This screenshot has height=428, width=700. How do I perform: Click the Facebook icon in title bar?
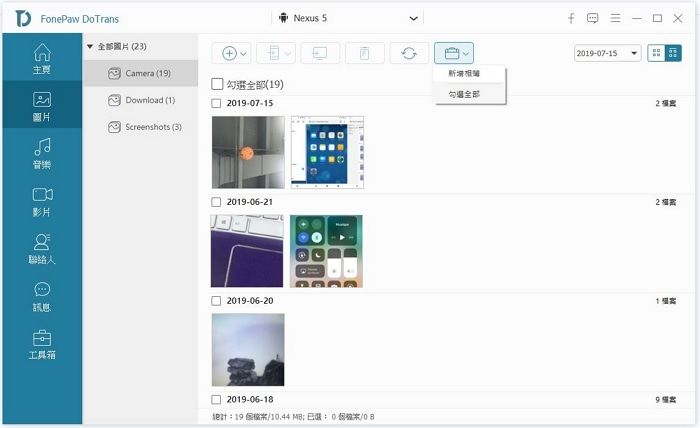click(x=571, y=18)
